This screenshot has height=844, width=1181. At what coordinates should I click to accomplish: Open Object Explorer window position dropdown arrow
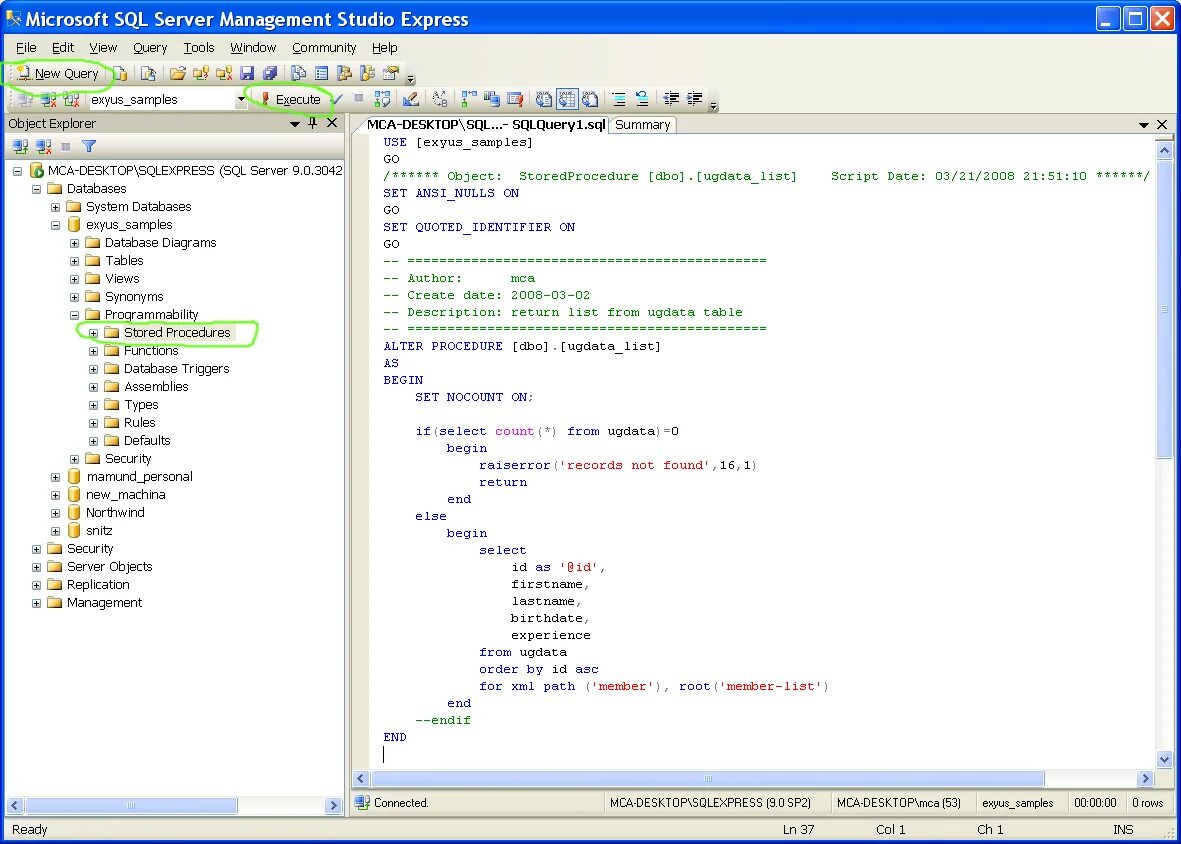[294, 123]
